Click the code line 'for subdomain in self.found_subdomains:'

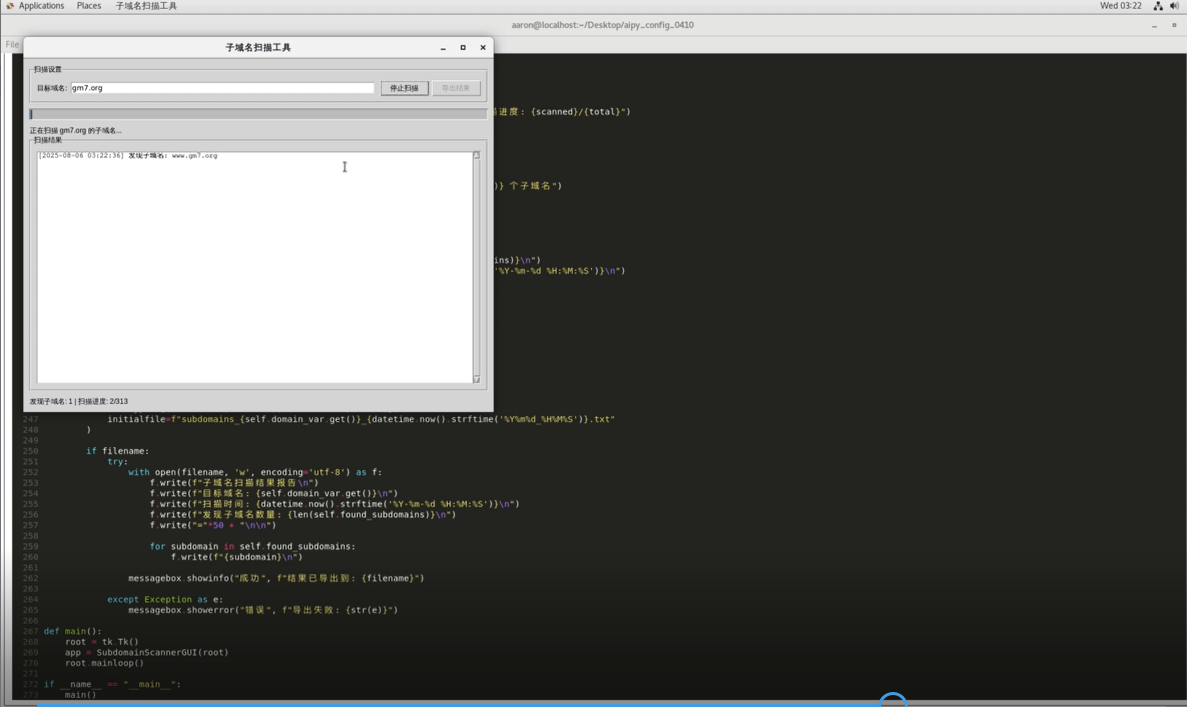(252, 547)
